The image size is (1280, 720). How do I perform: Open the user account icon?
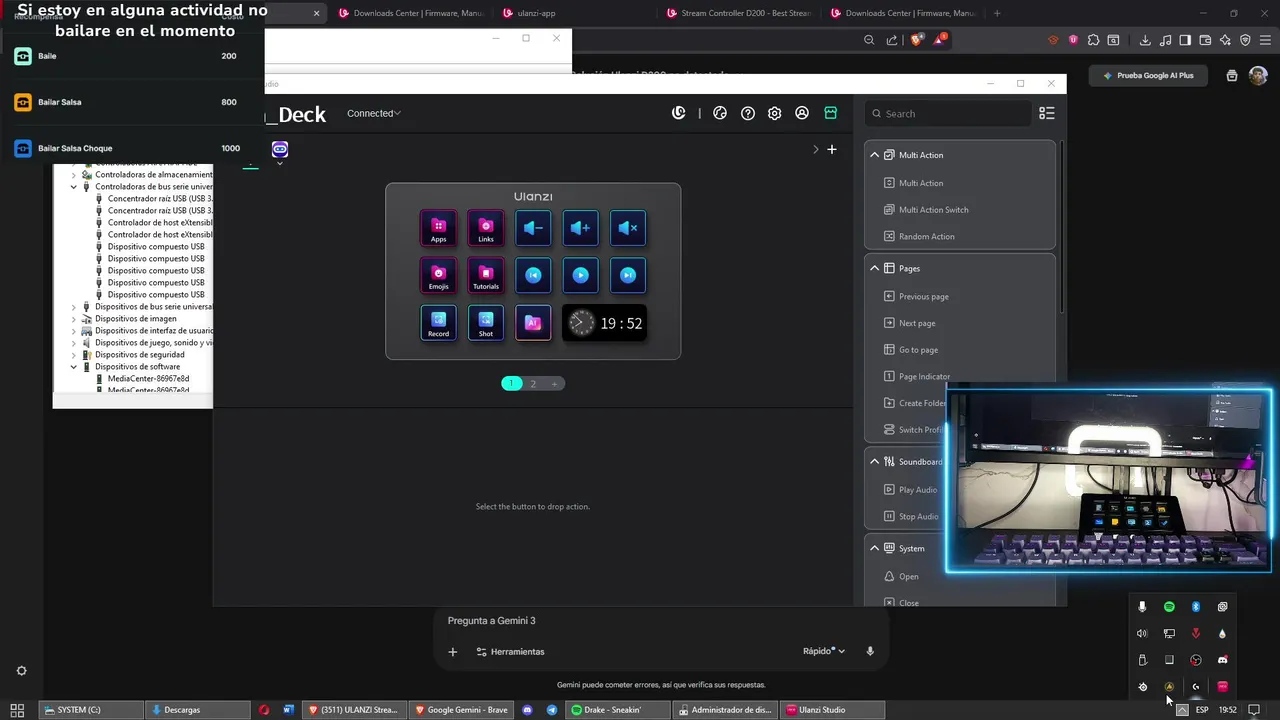pos(802,113)
